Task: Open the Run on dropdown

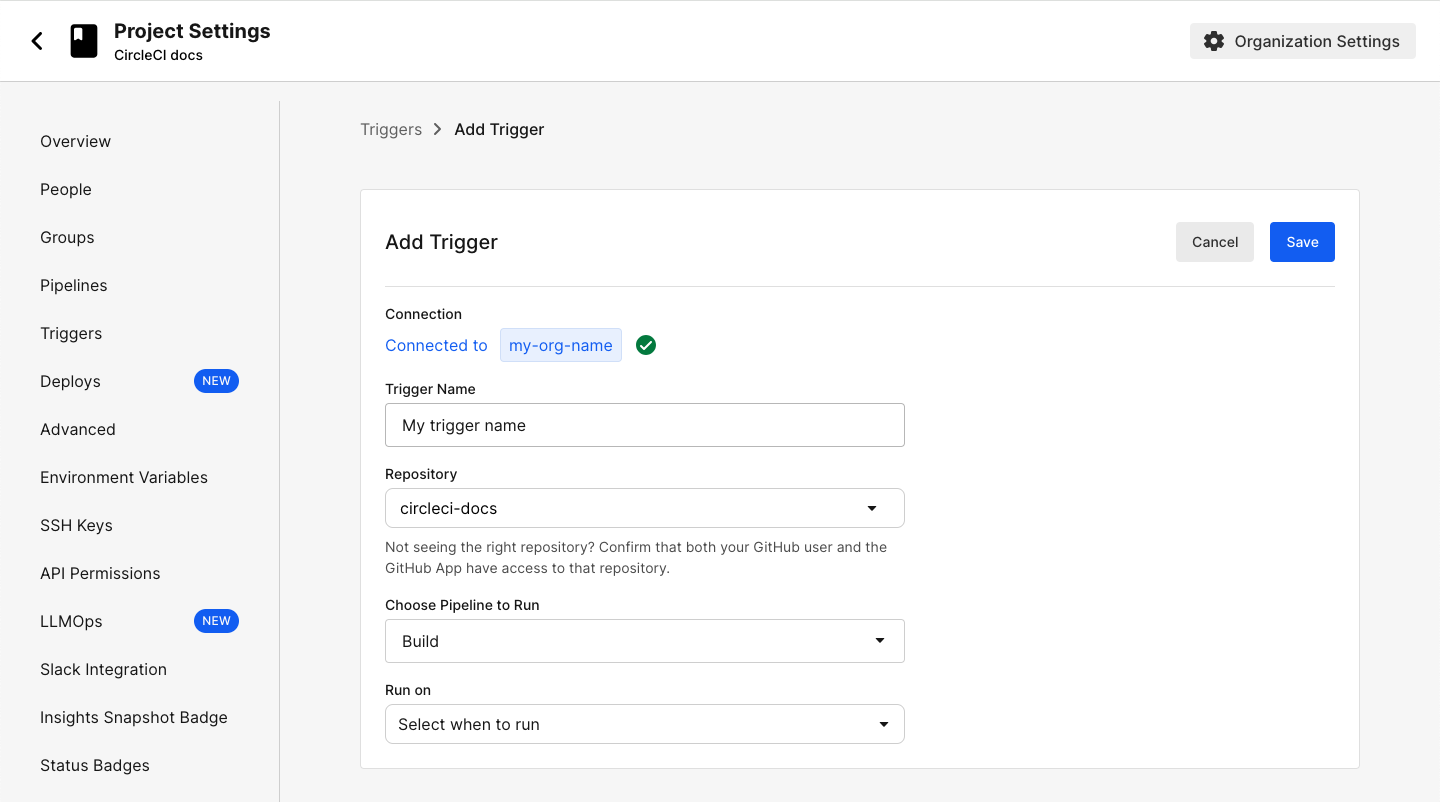Action: [x=645, y=724]
